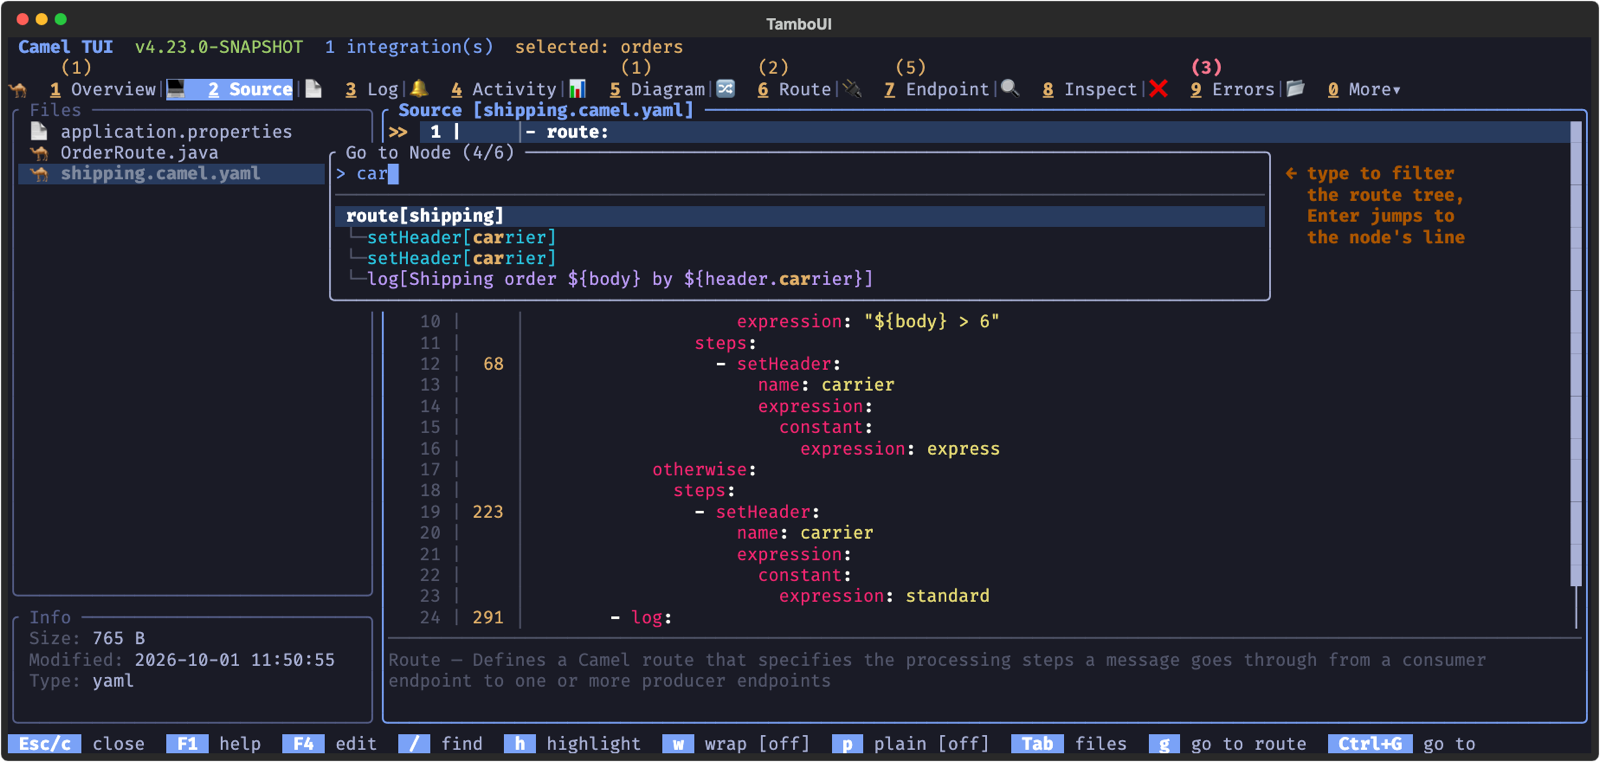The width and height of the screenshot is (1600, 762).
Task: Click the '1 integration(s)' header text
Action: (409, 47)
